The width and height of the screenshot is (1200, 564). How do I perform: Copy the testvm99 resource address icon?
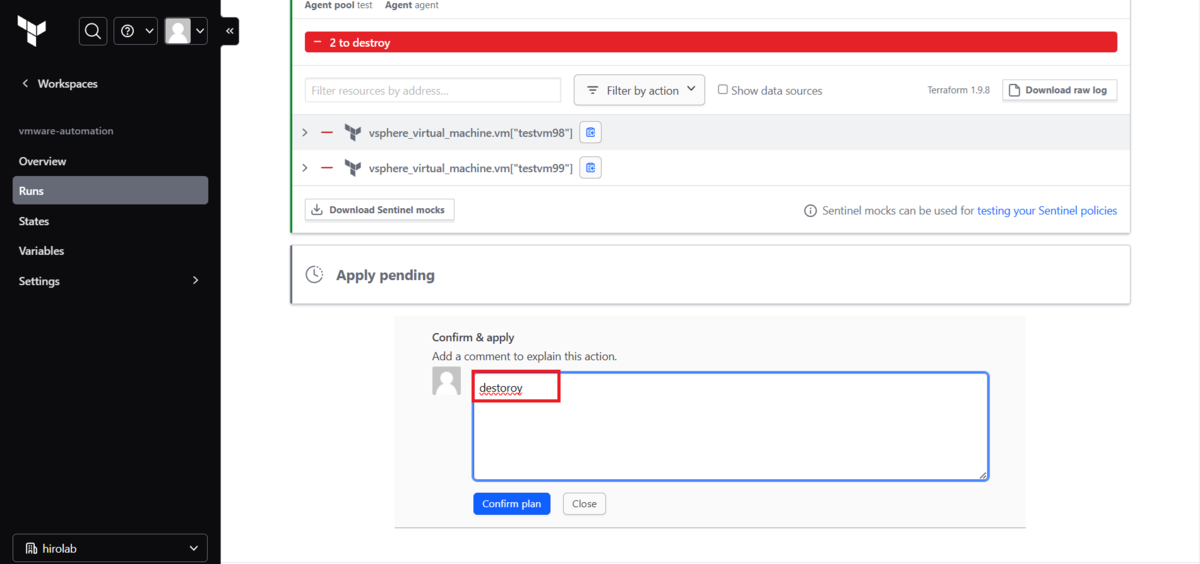click(591, 167)
